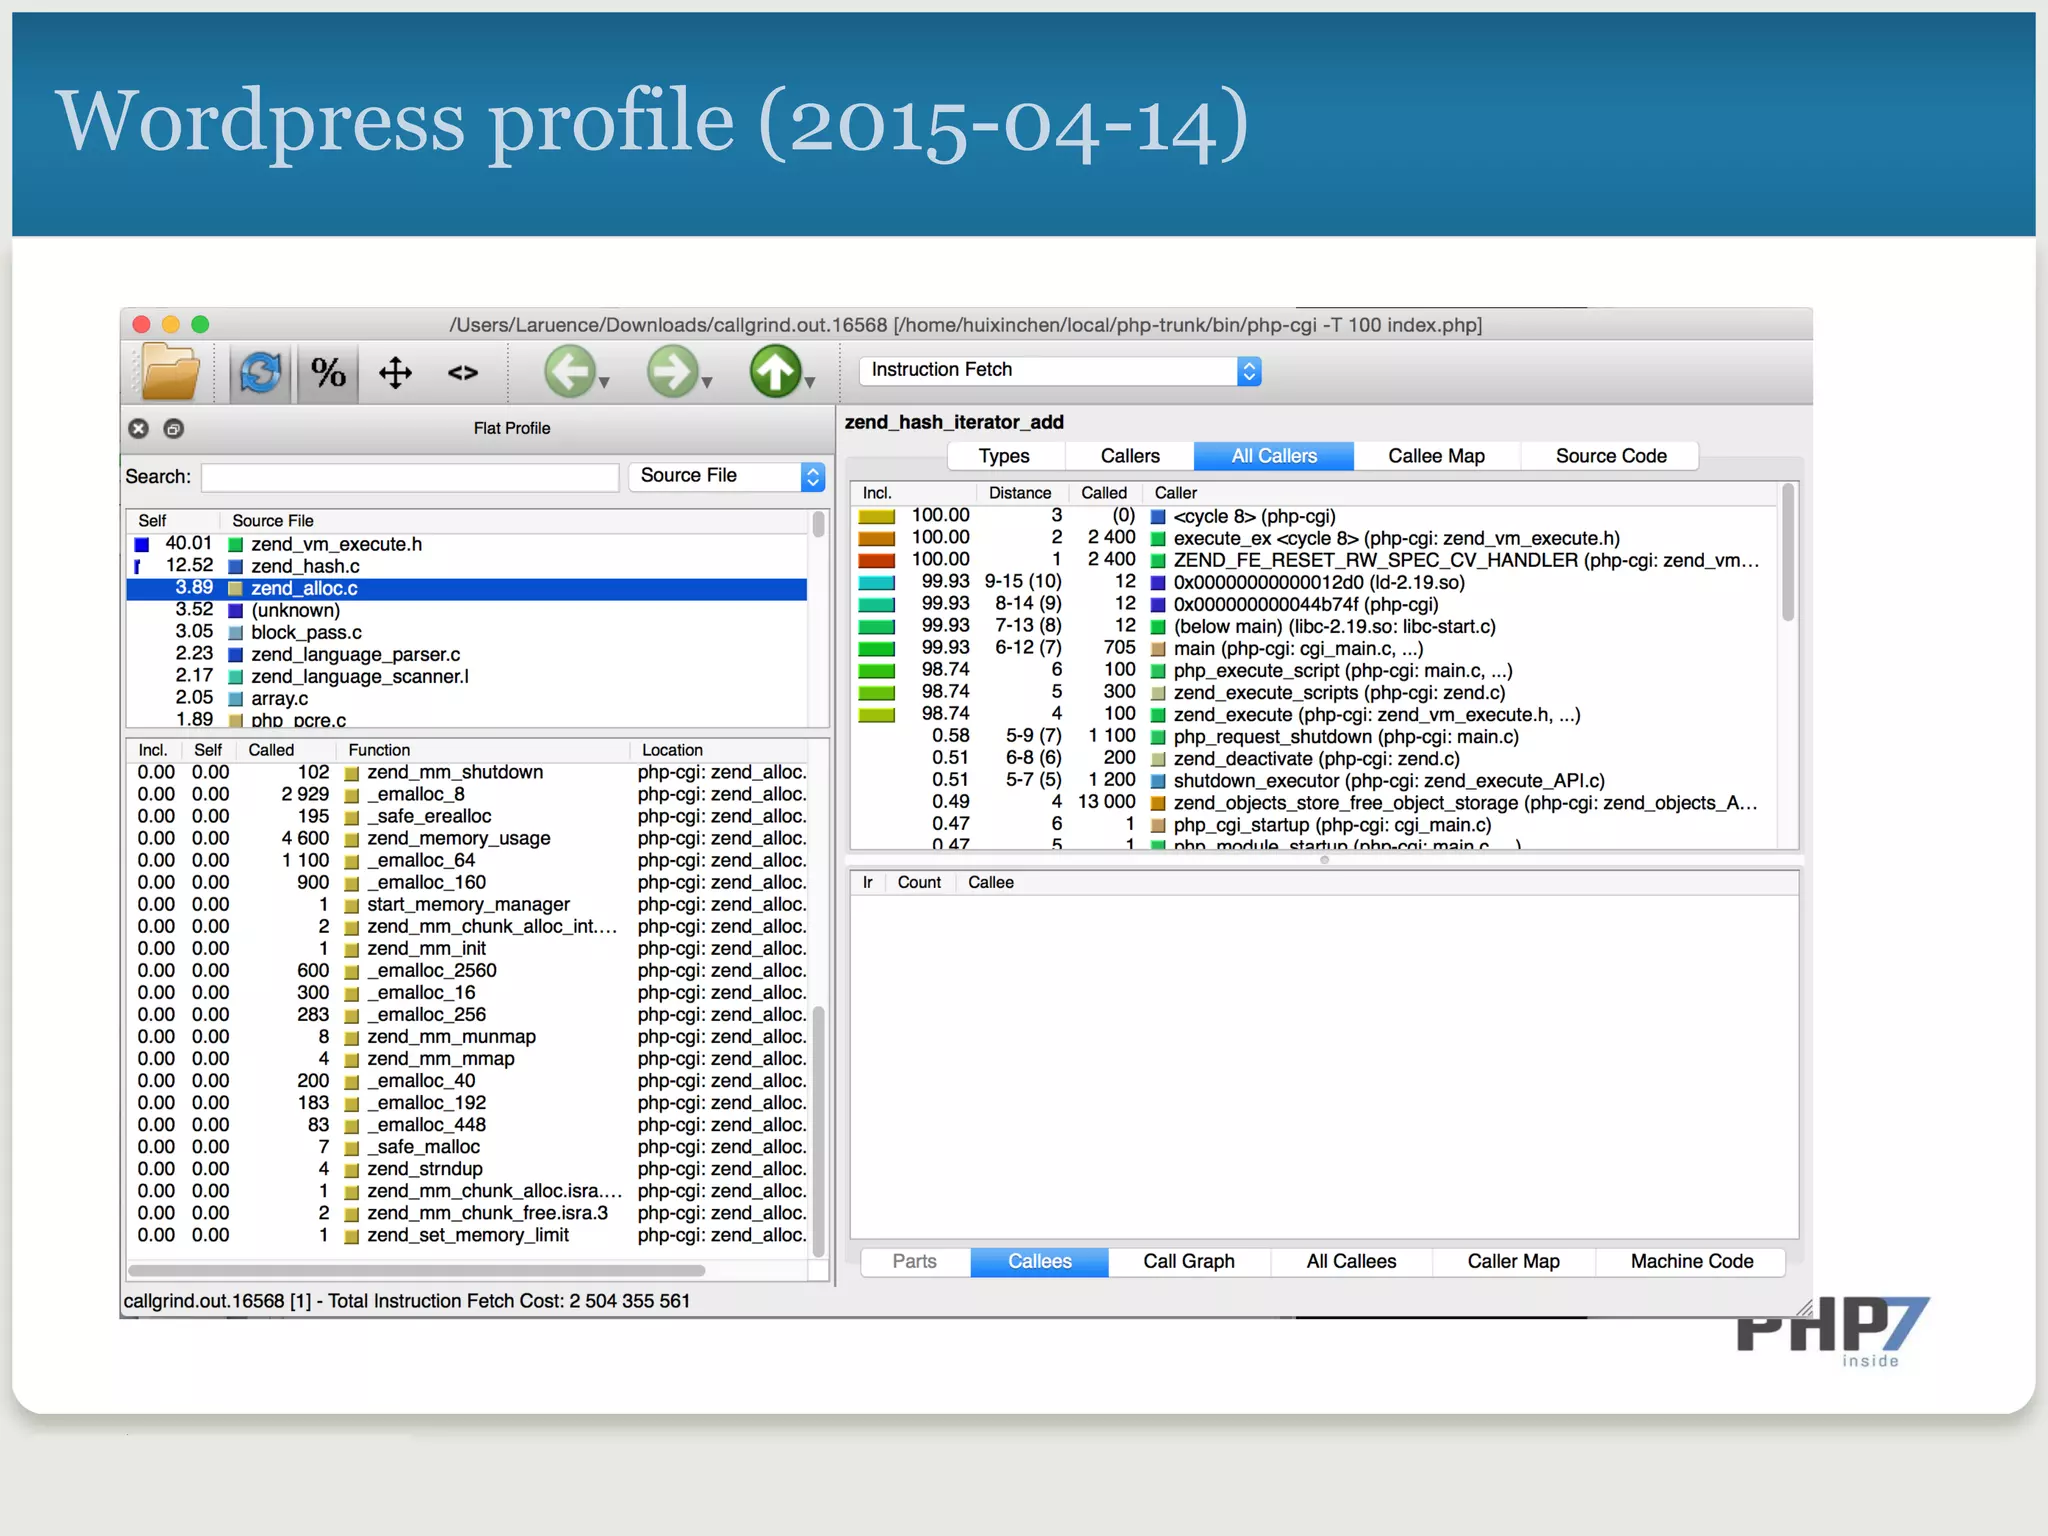Screen dimensions: 2048x1536
Task: Open the Callee Map tab
Action: click(1436, 456)
